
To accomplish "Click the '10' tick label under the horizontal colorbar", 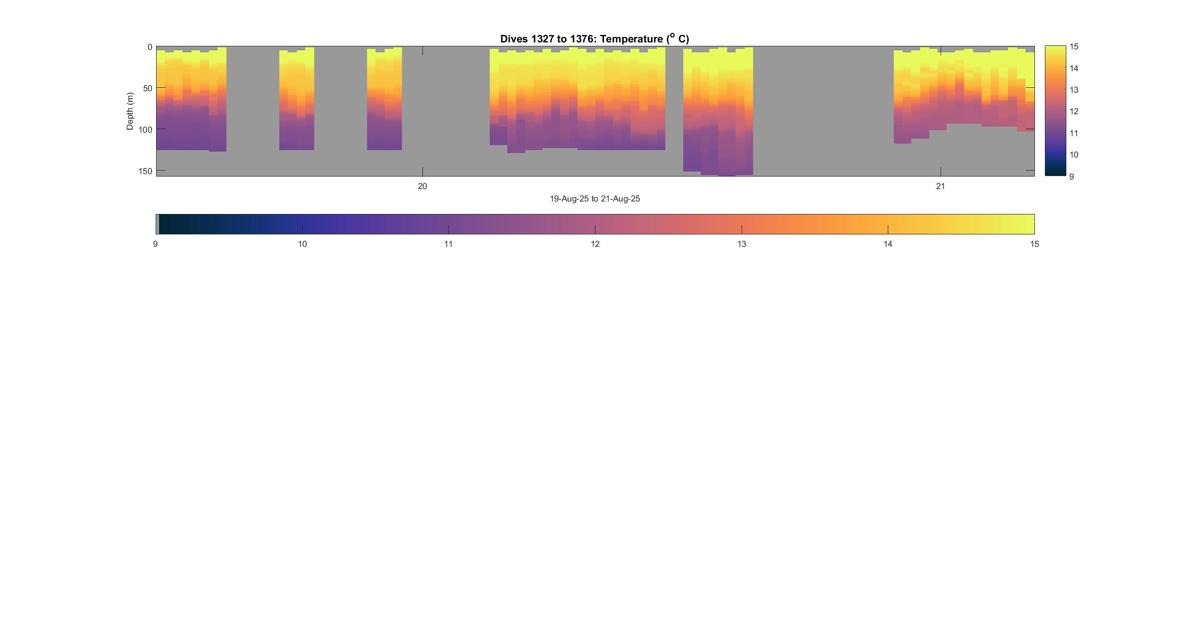I will tap(302, 244).
